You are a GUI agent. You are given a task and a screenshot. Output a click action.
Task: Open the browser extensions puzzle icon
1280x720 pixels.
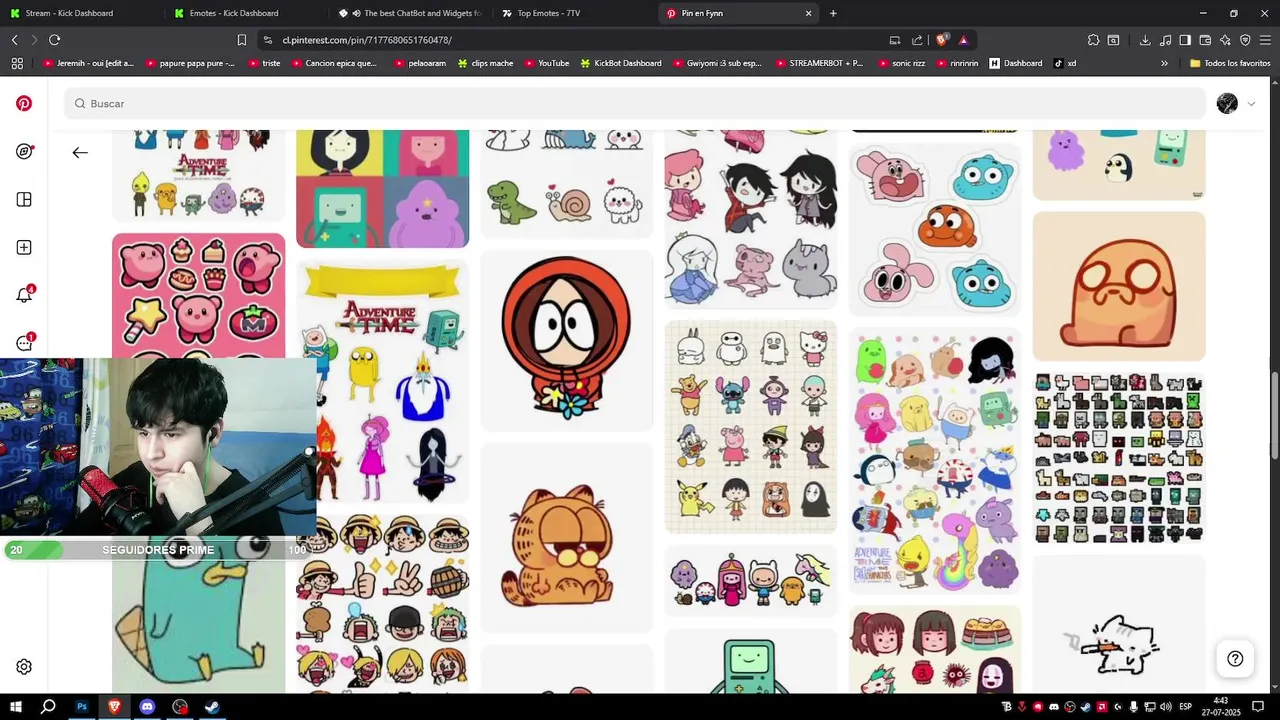1093,40
